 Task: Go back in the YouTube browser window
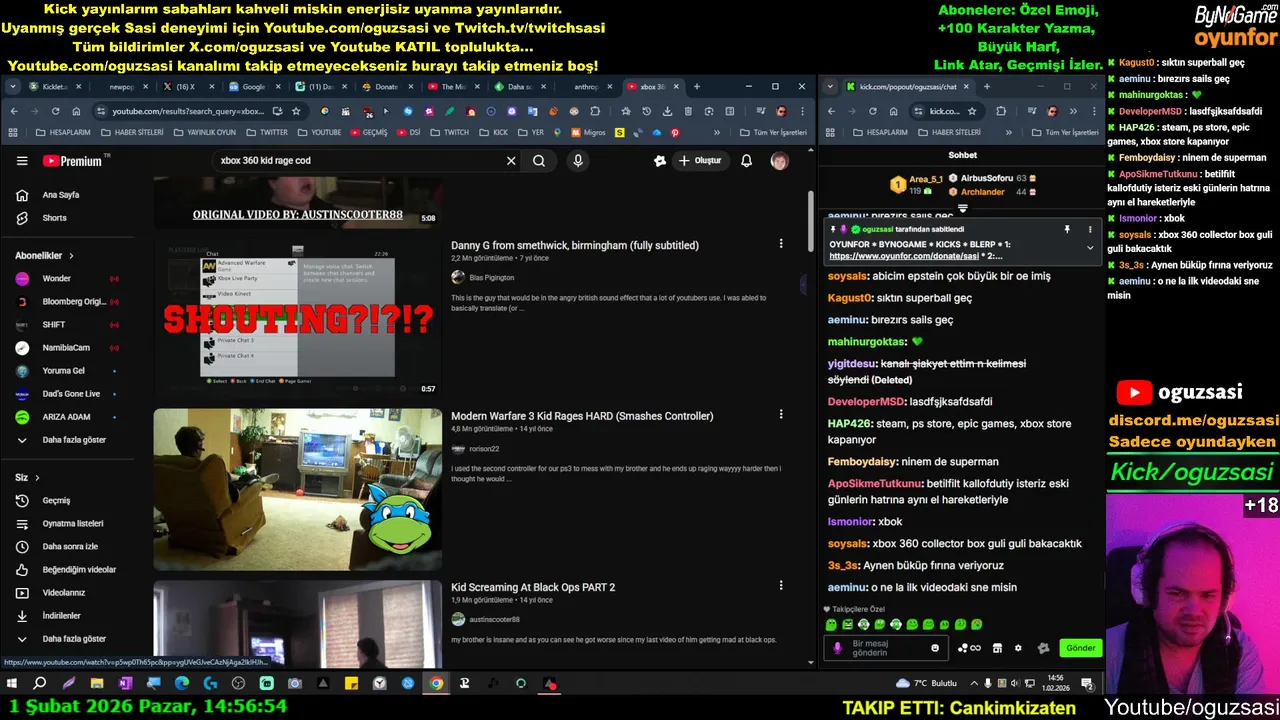[14, 111]
